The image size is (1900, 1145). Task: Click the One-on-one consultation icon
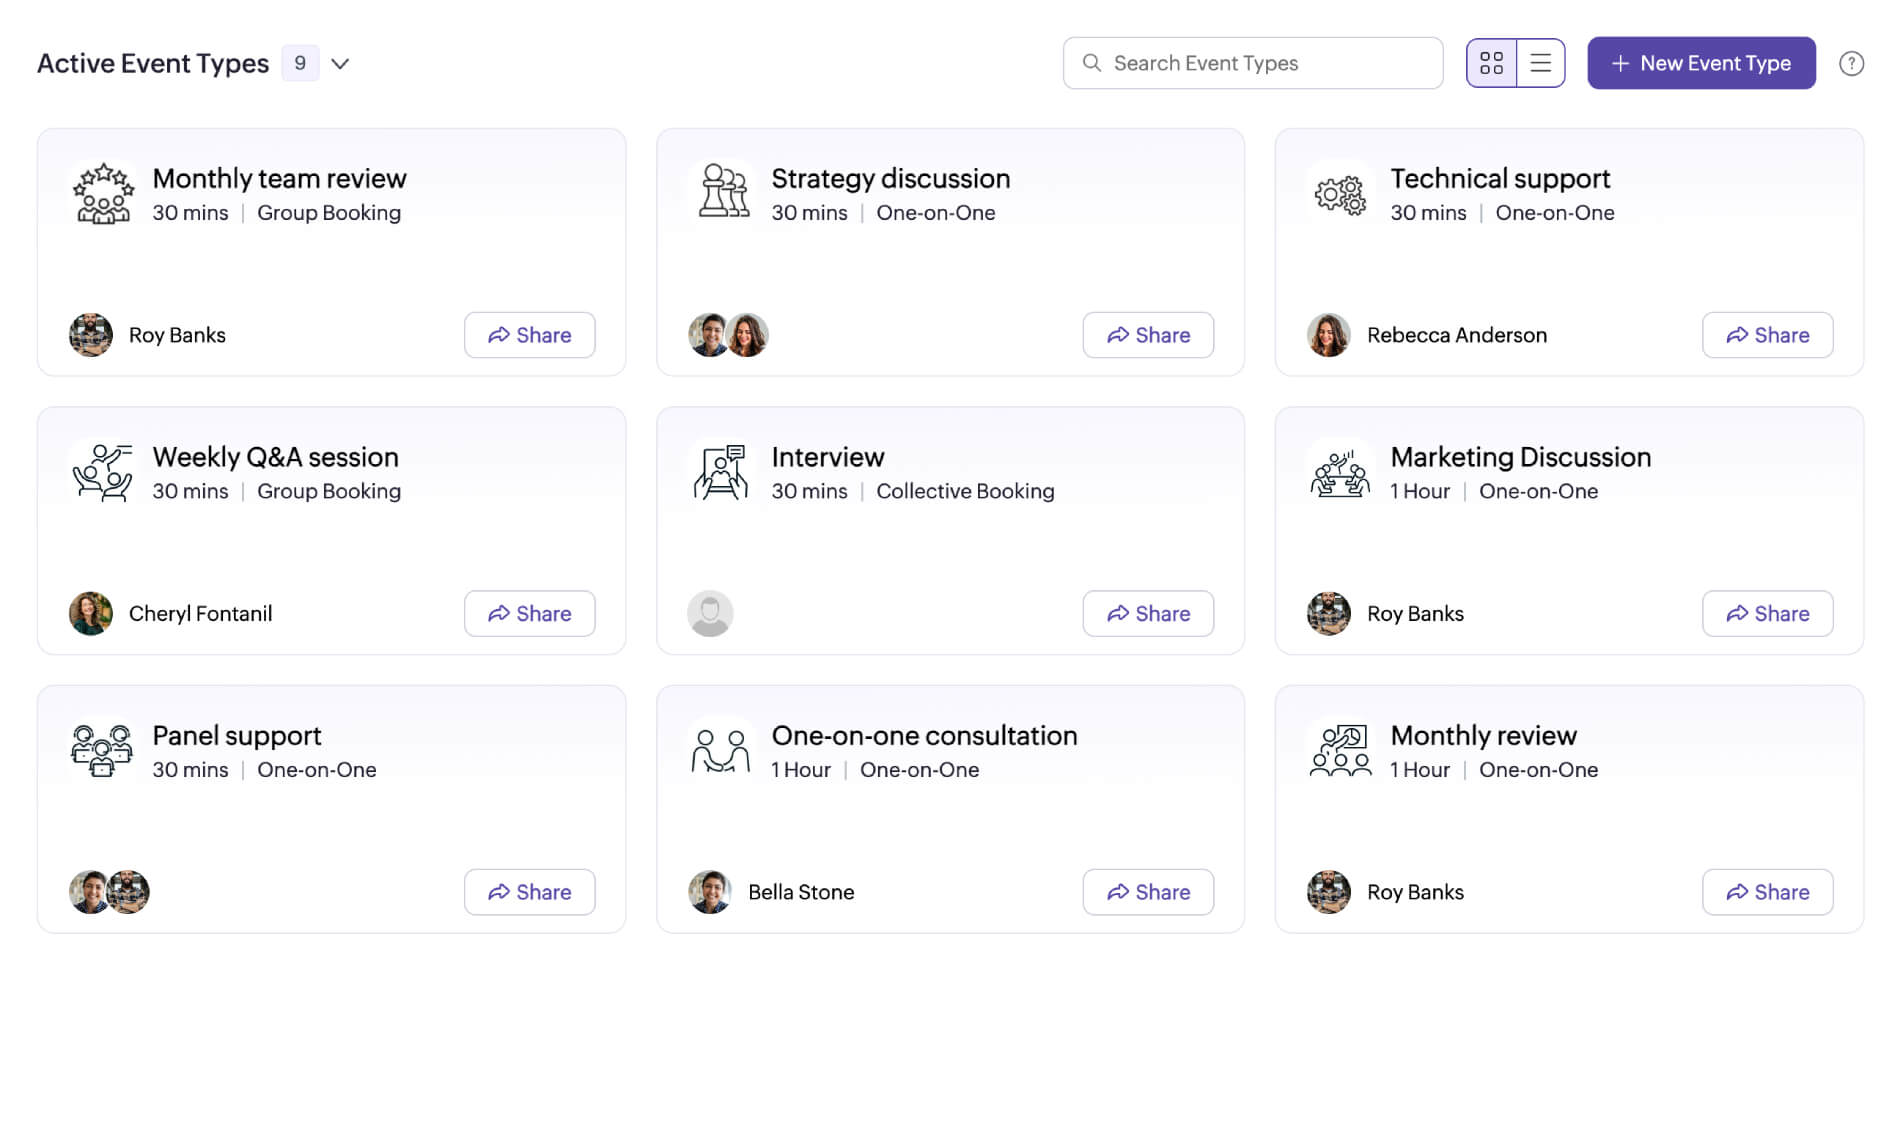click(x=721, y=751)
